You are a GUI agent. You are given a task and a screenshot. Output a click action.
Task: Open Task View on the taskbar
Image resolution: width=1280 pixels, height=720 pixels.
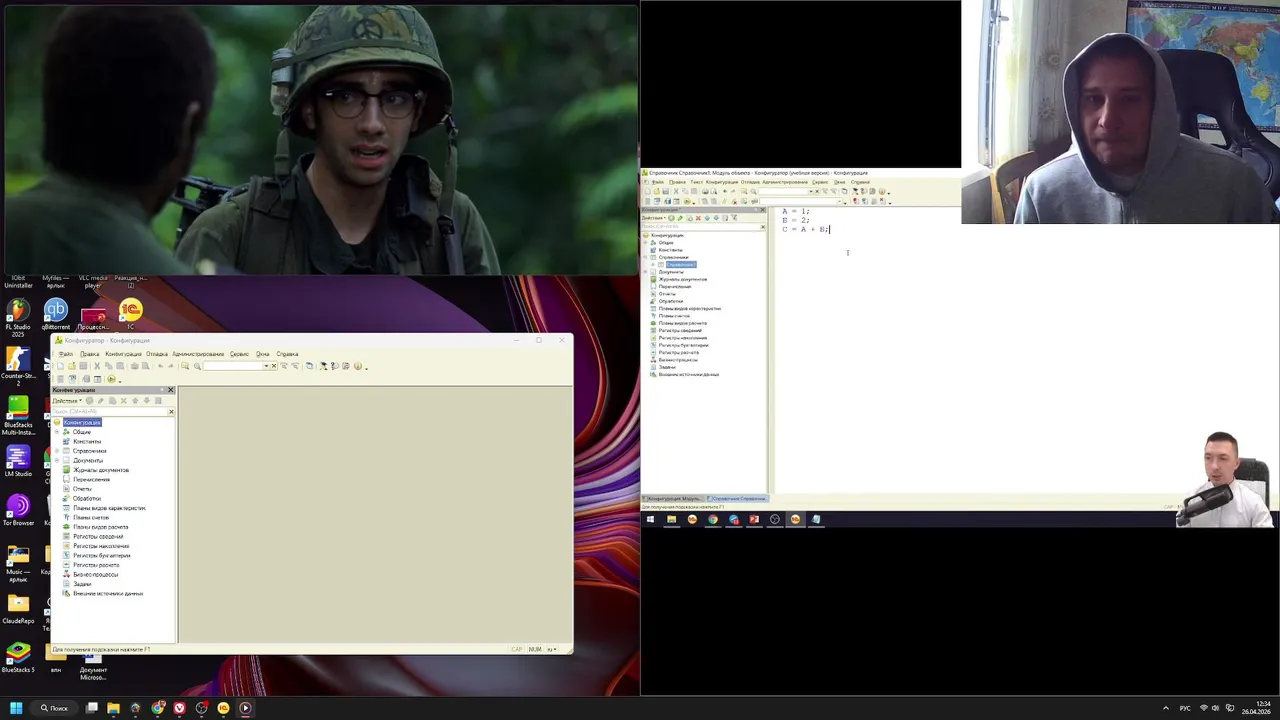click(91, 708)
